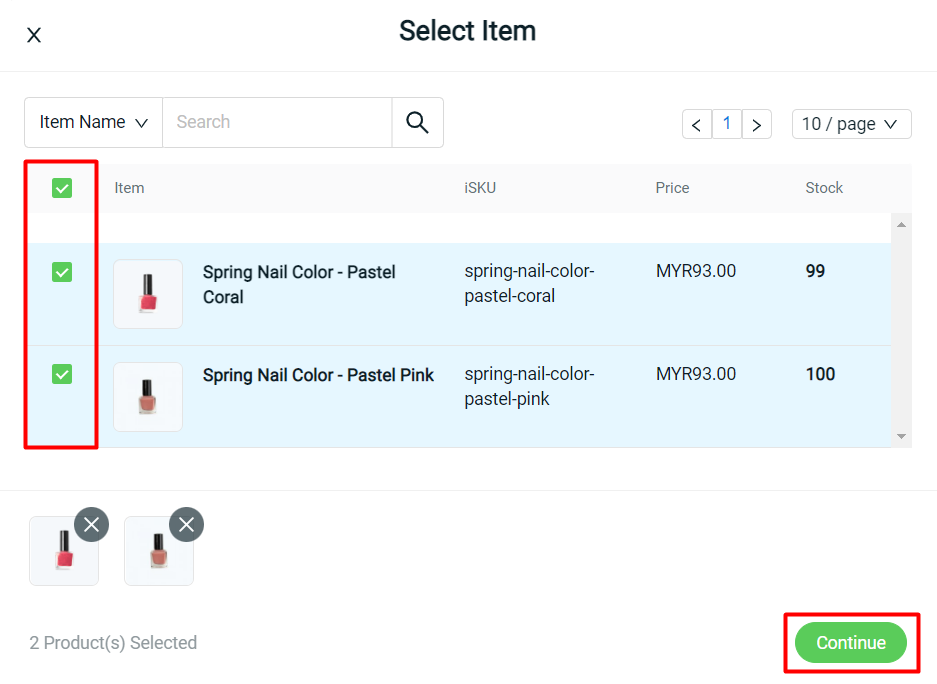Image resolution: width=937 pixels, height=684 pixels.
Task: Deselect the Spring Nail Color Pastel Pink checkbox
Action: click(x=60, y=374)
